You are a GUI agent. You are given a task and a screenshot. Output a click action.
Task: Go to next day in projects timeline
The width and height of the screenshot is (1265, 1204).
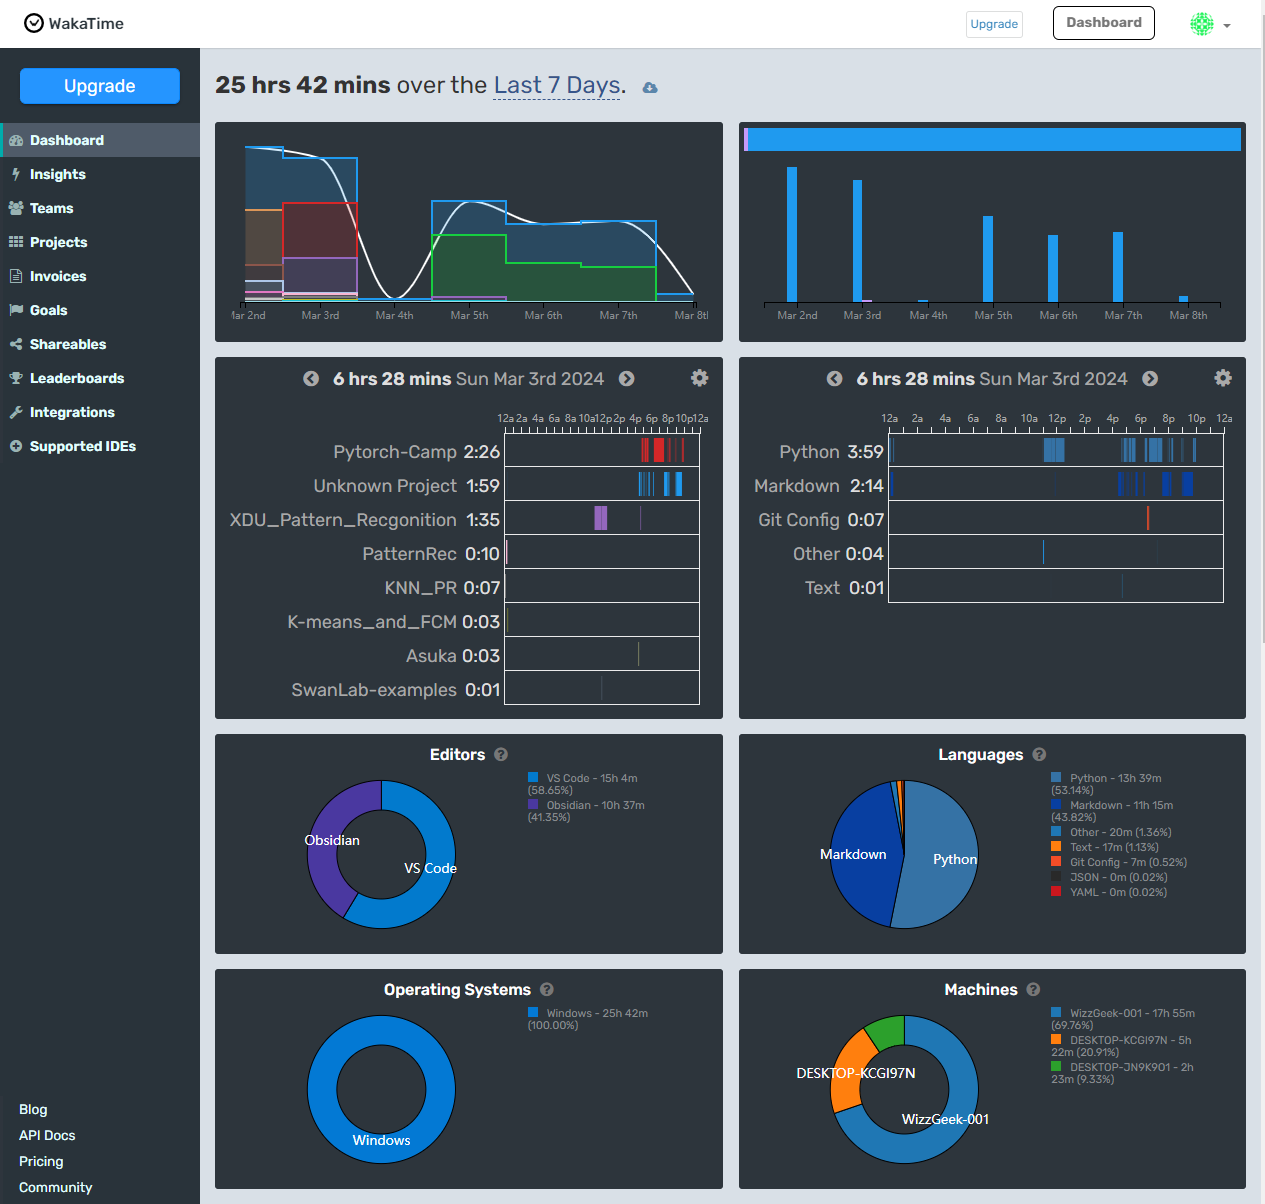pos(627,379)
